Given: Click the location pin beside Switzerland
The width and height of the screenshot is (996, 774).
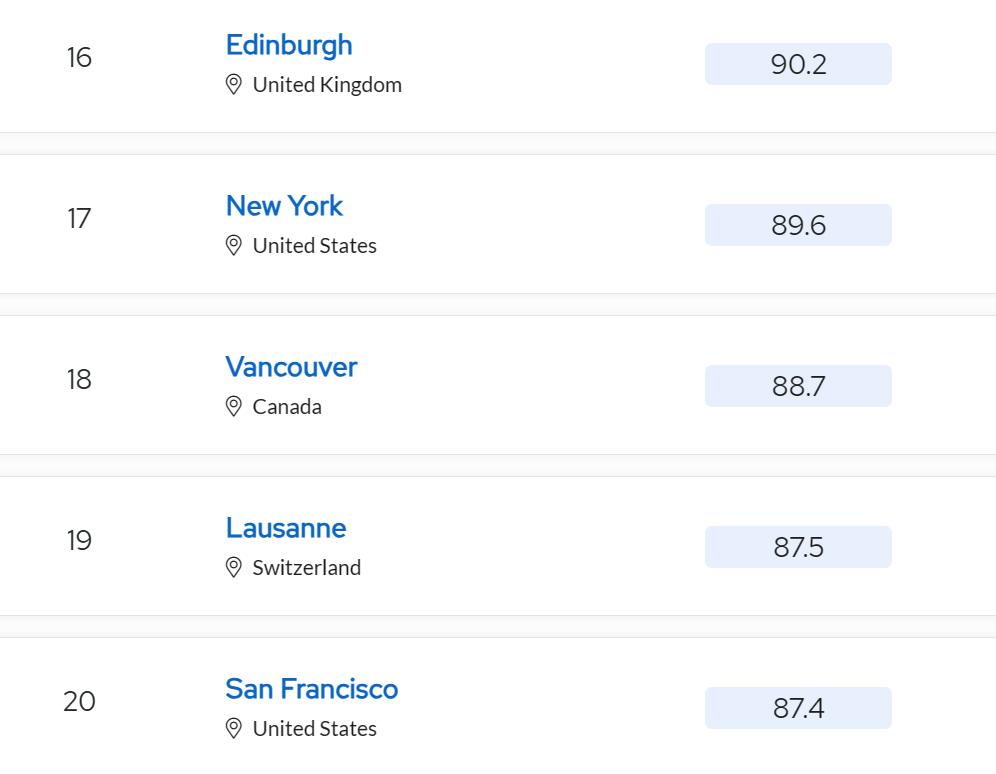Looking at the screenshot, I should (234, 568).
